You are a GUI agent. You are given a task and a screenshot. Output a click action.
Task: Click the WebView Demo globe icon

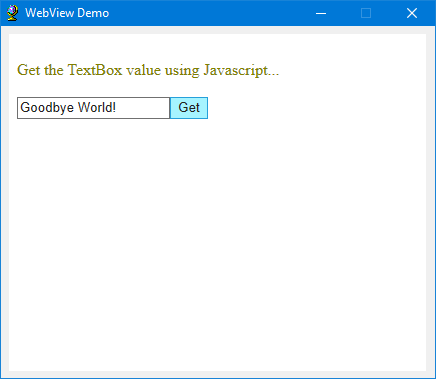coord(13,13)
